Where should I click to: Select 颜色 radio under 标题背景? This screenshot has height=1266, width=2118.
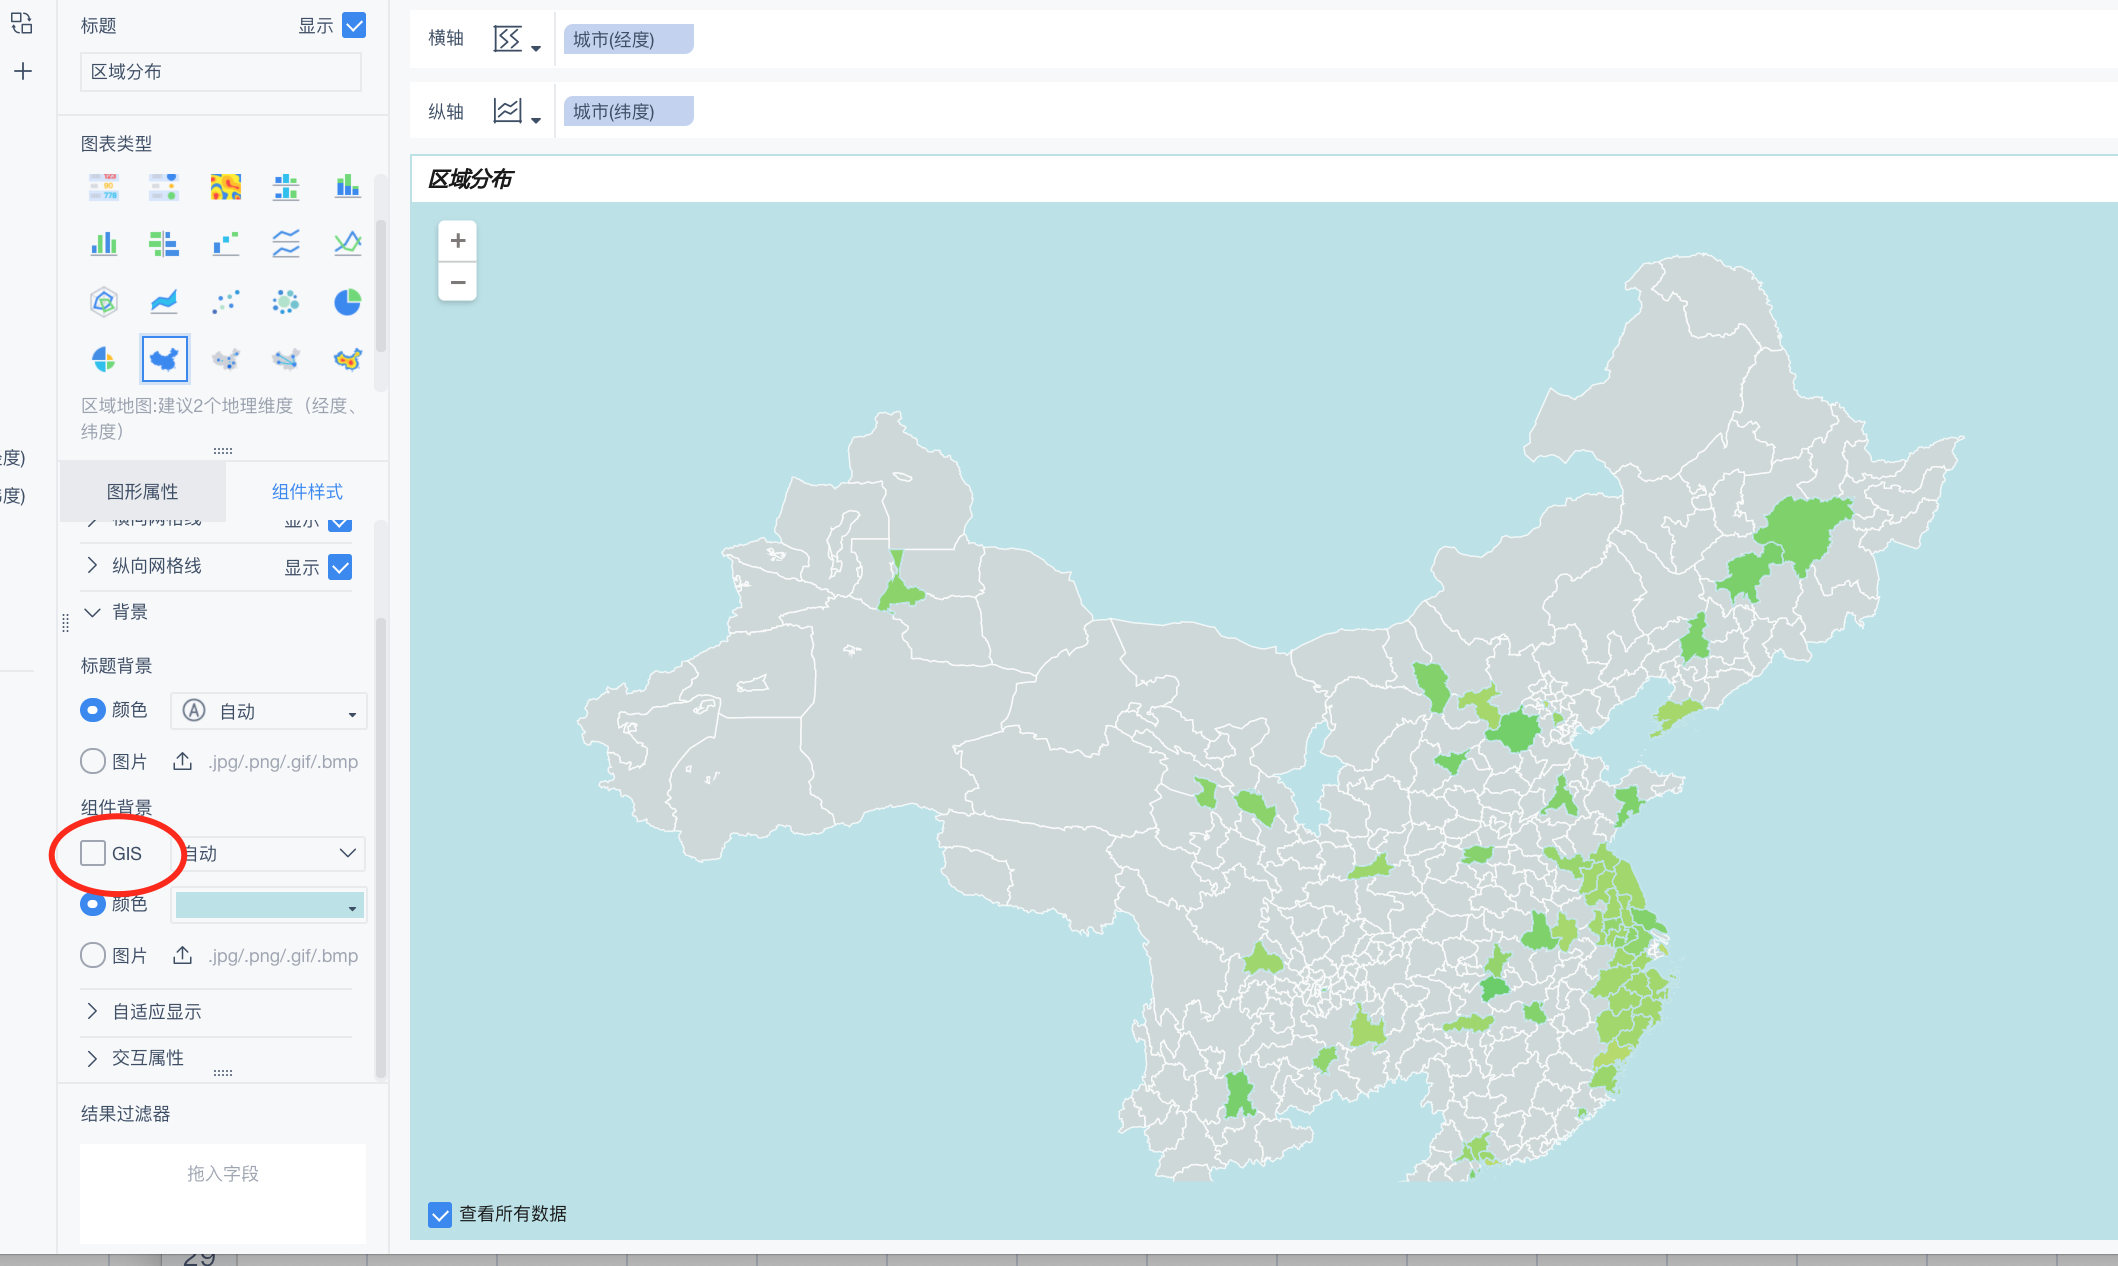[93, 710]
